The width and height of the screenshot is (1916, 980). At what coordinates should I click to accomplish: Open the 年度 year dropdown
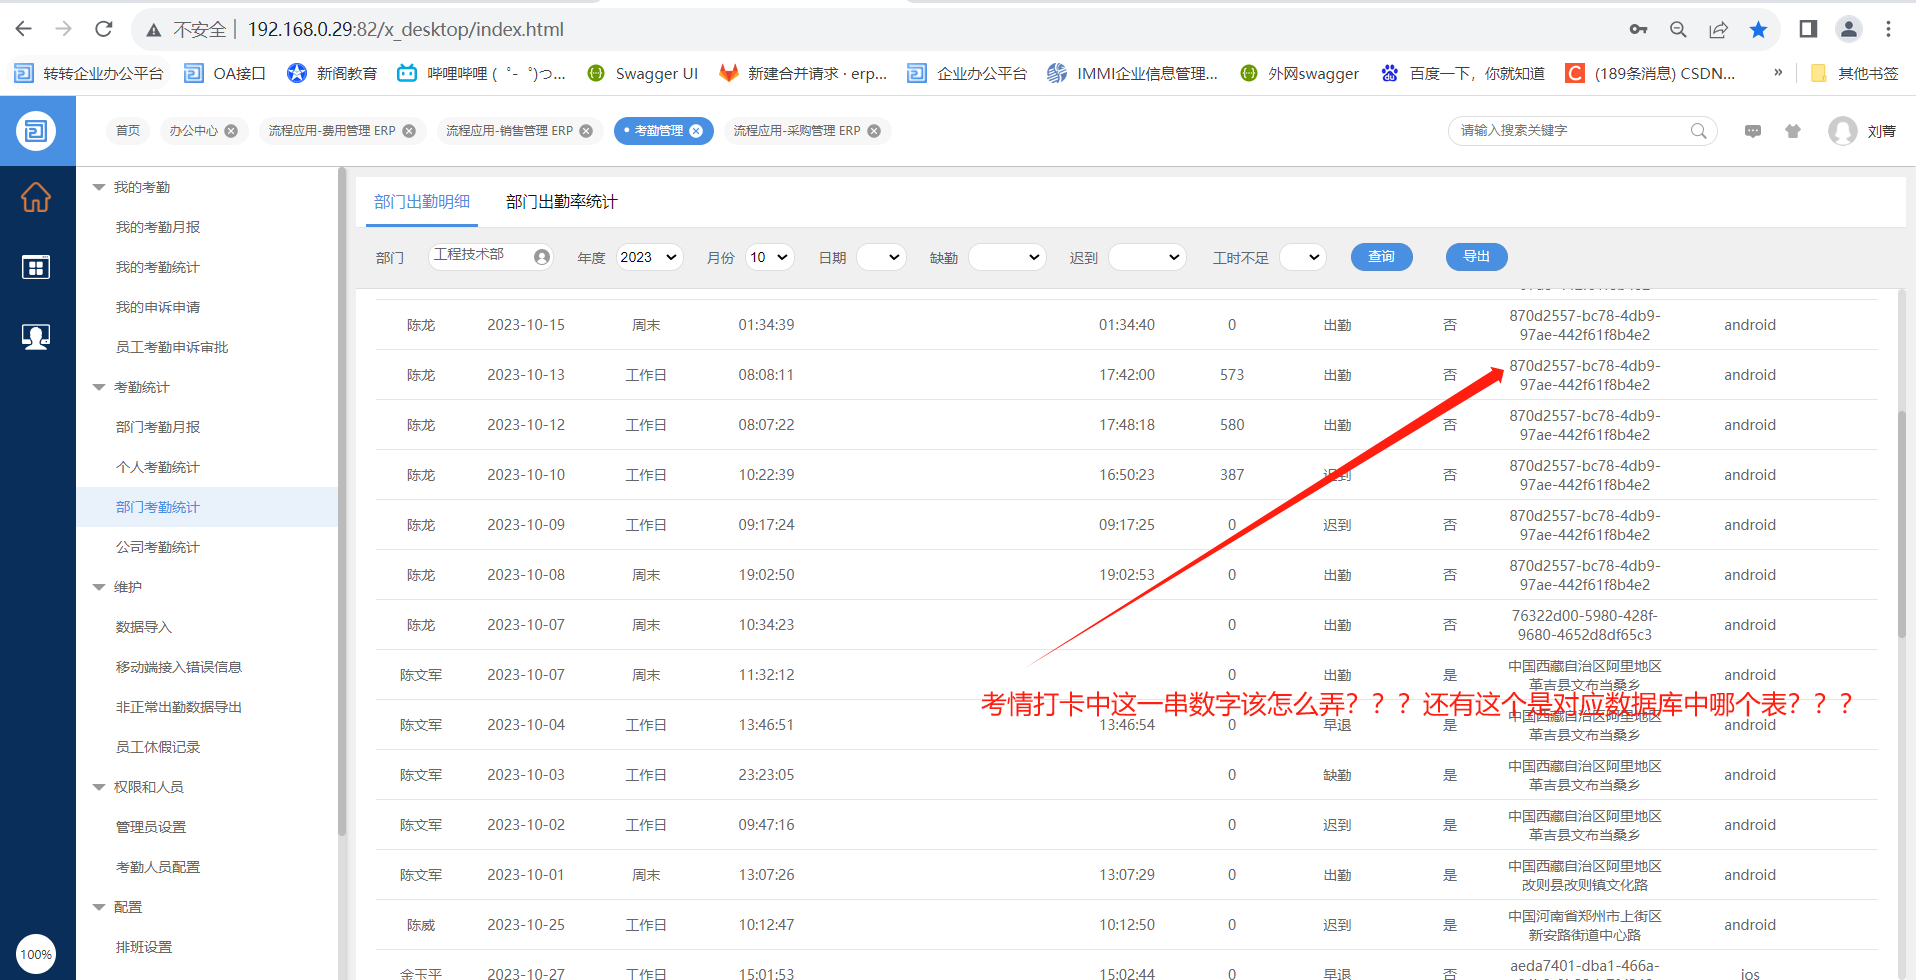coord(649,257)
